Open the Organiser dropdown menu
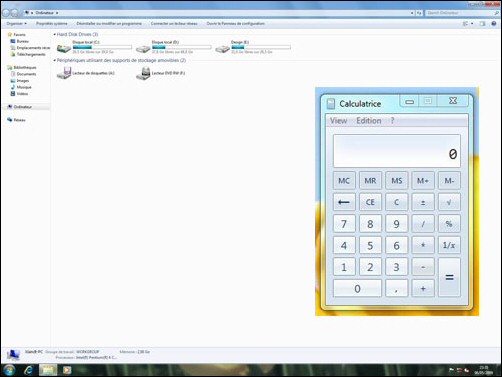This screenshot has height=377, width=502. [16, 24]
